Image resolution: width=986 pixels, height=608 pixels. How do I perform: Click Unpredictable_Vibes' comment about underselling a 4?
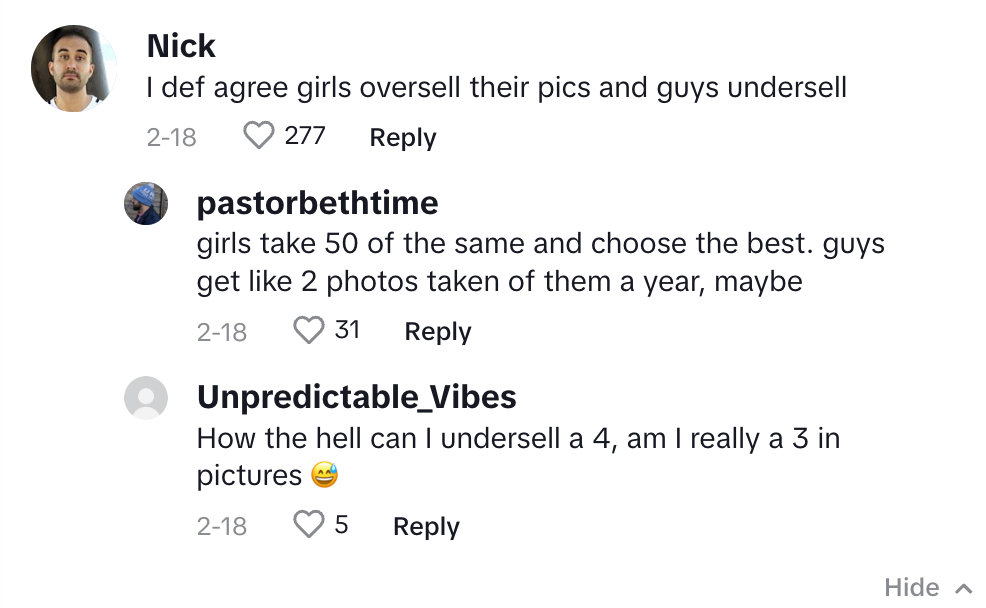point(517,456)
